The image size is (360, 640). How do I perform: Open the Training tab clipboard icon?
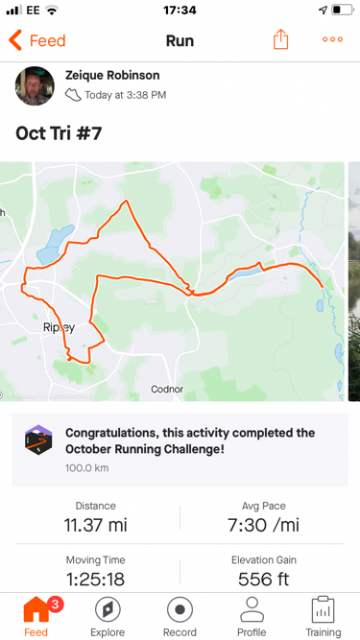[x=323, y=610]
